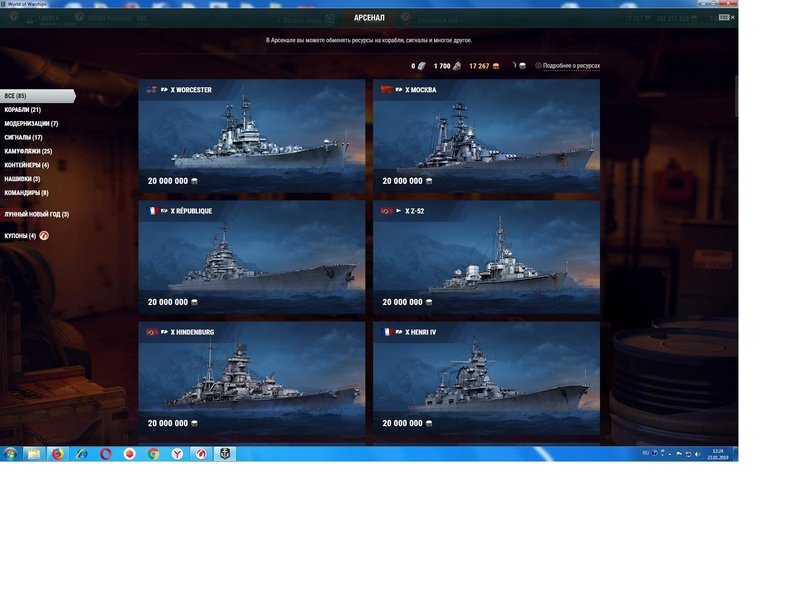Screen dimensions: 800x600
Task: Open the X Москва ship card
Action: coord(486,136)
